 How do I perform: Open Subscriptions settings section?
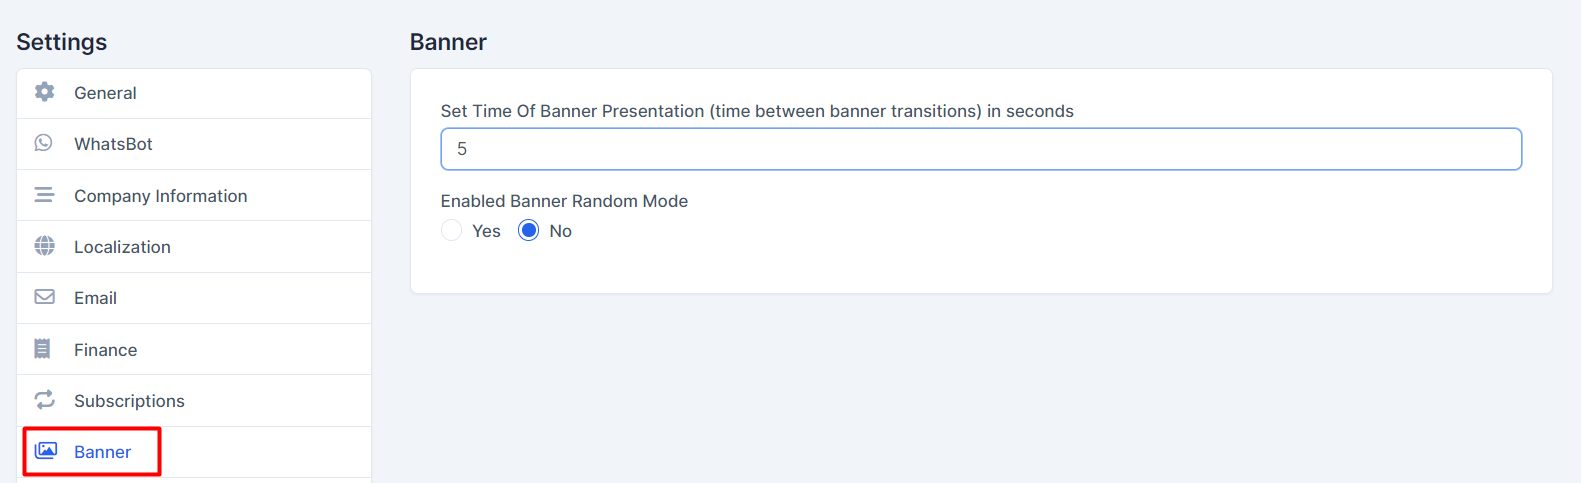129,401
